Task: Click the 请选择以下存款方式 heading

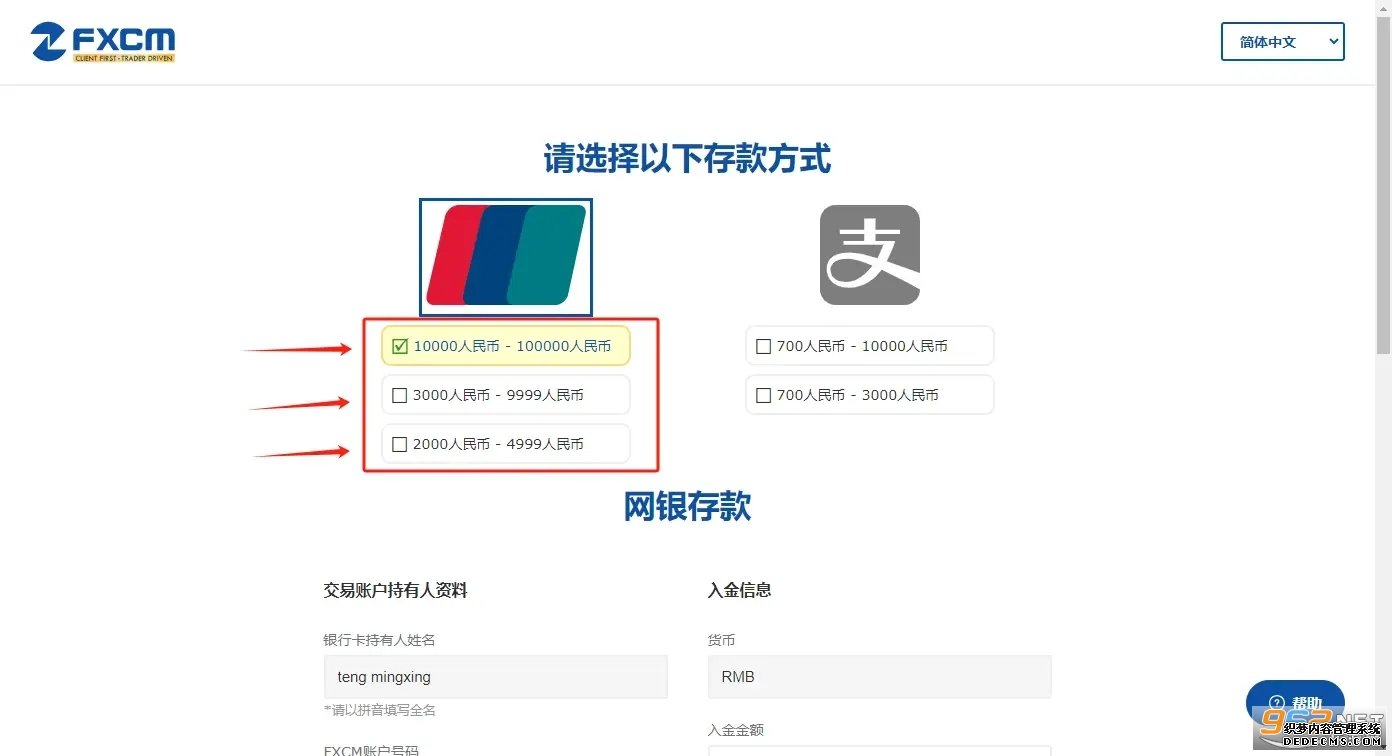Action: (687, 159)
